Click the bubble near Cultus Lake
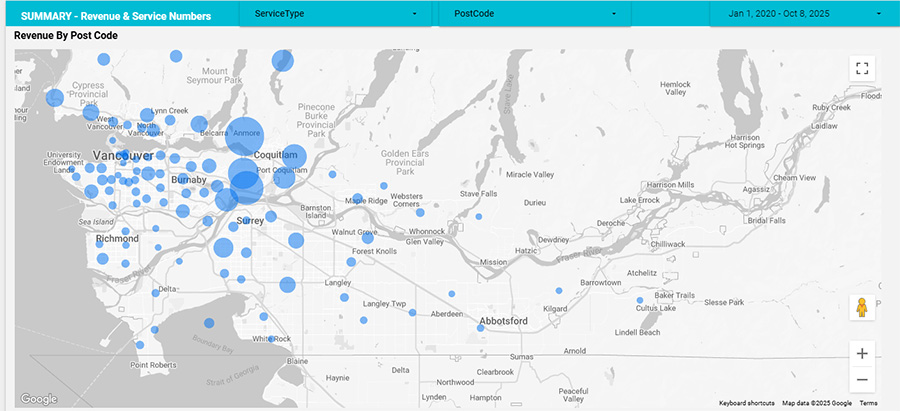The width and height of the screenshot is (900, 411). pos(640,300)
